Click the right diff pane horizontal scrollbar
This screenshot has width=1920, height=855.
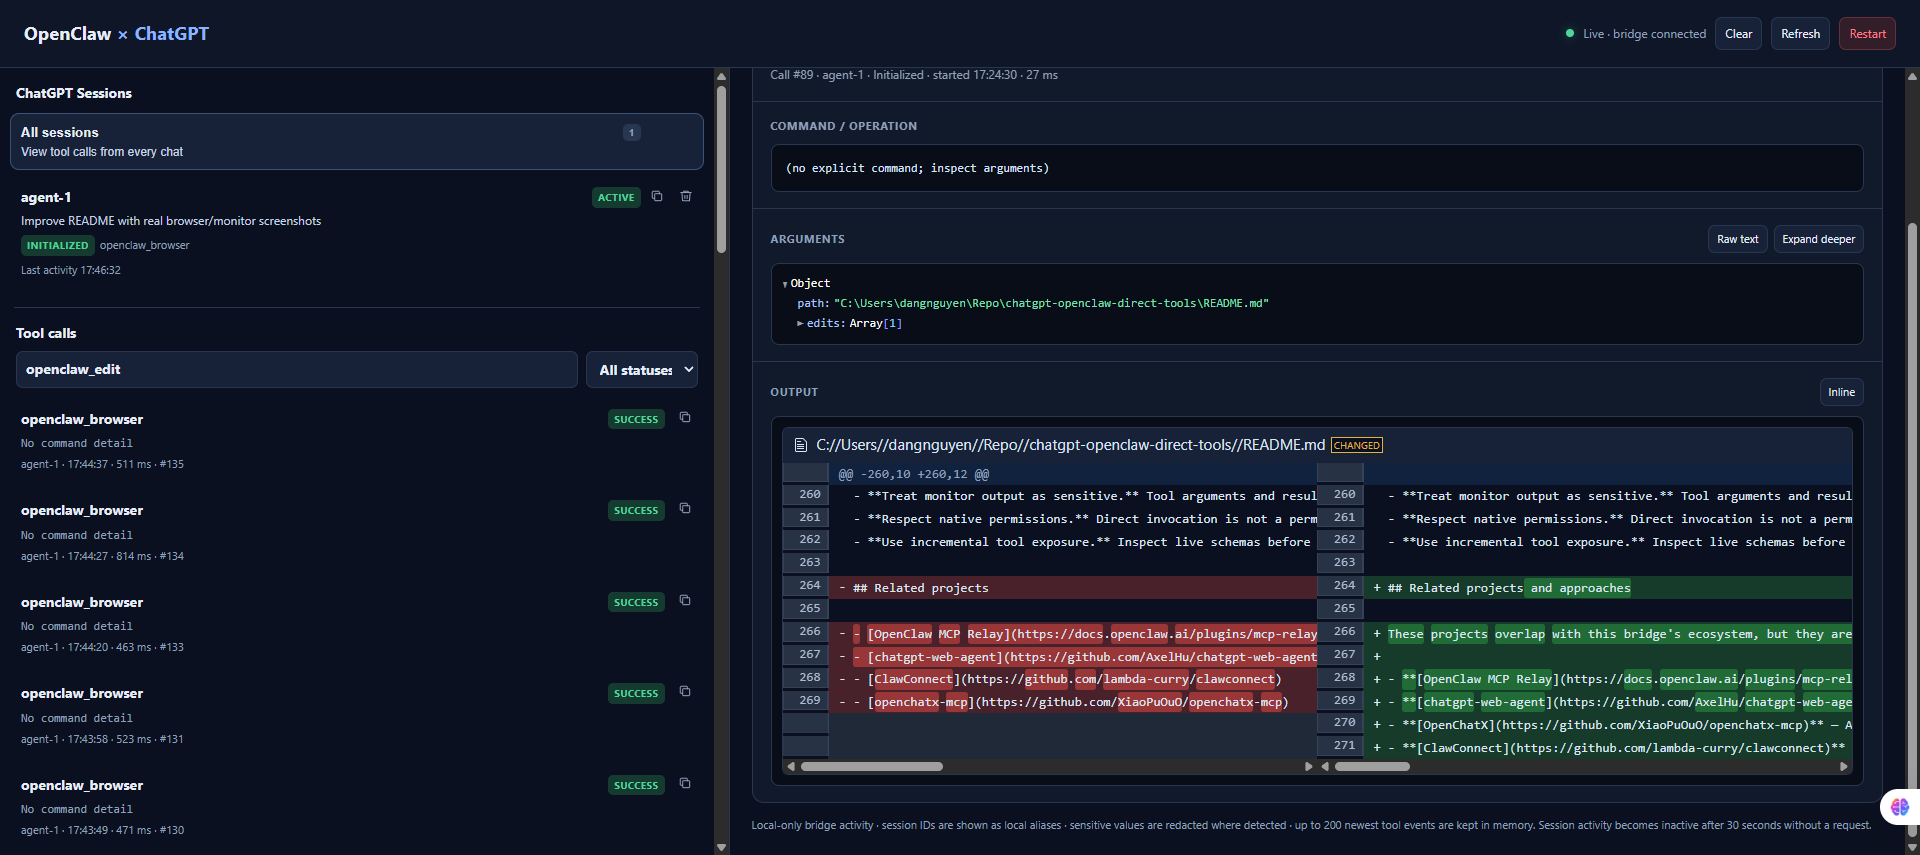1372,767
